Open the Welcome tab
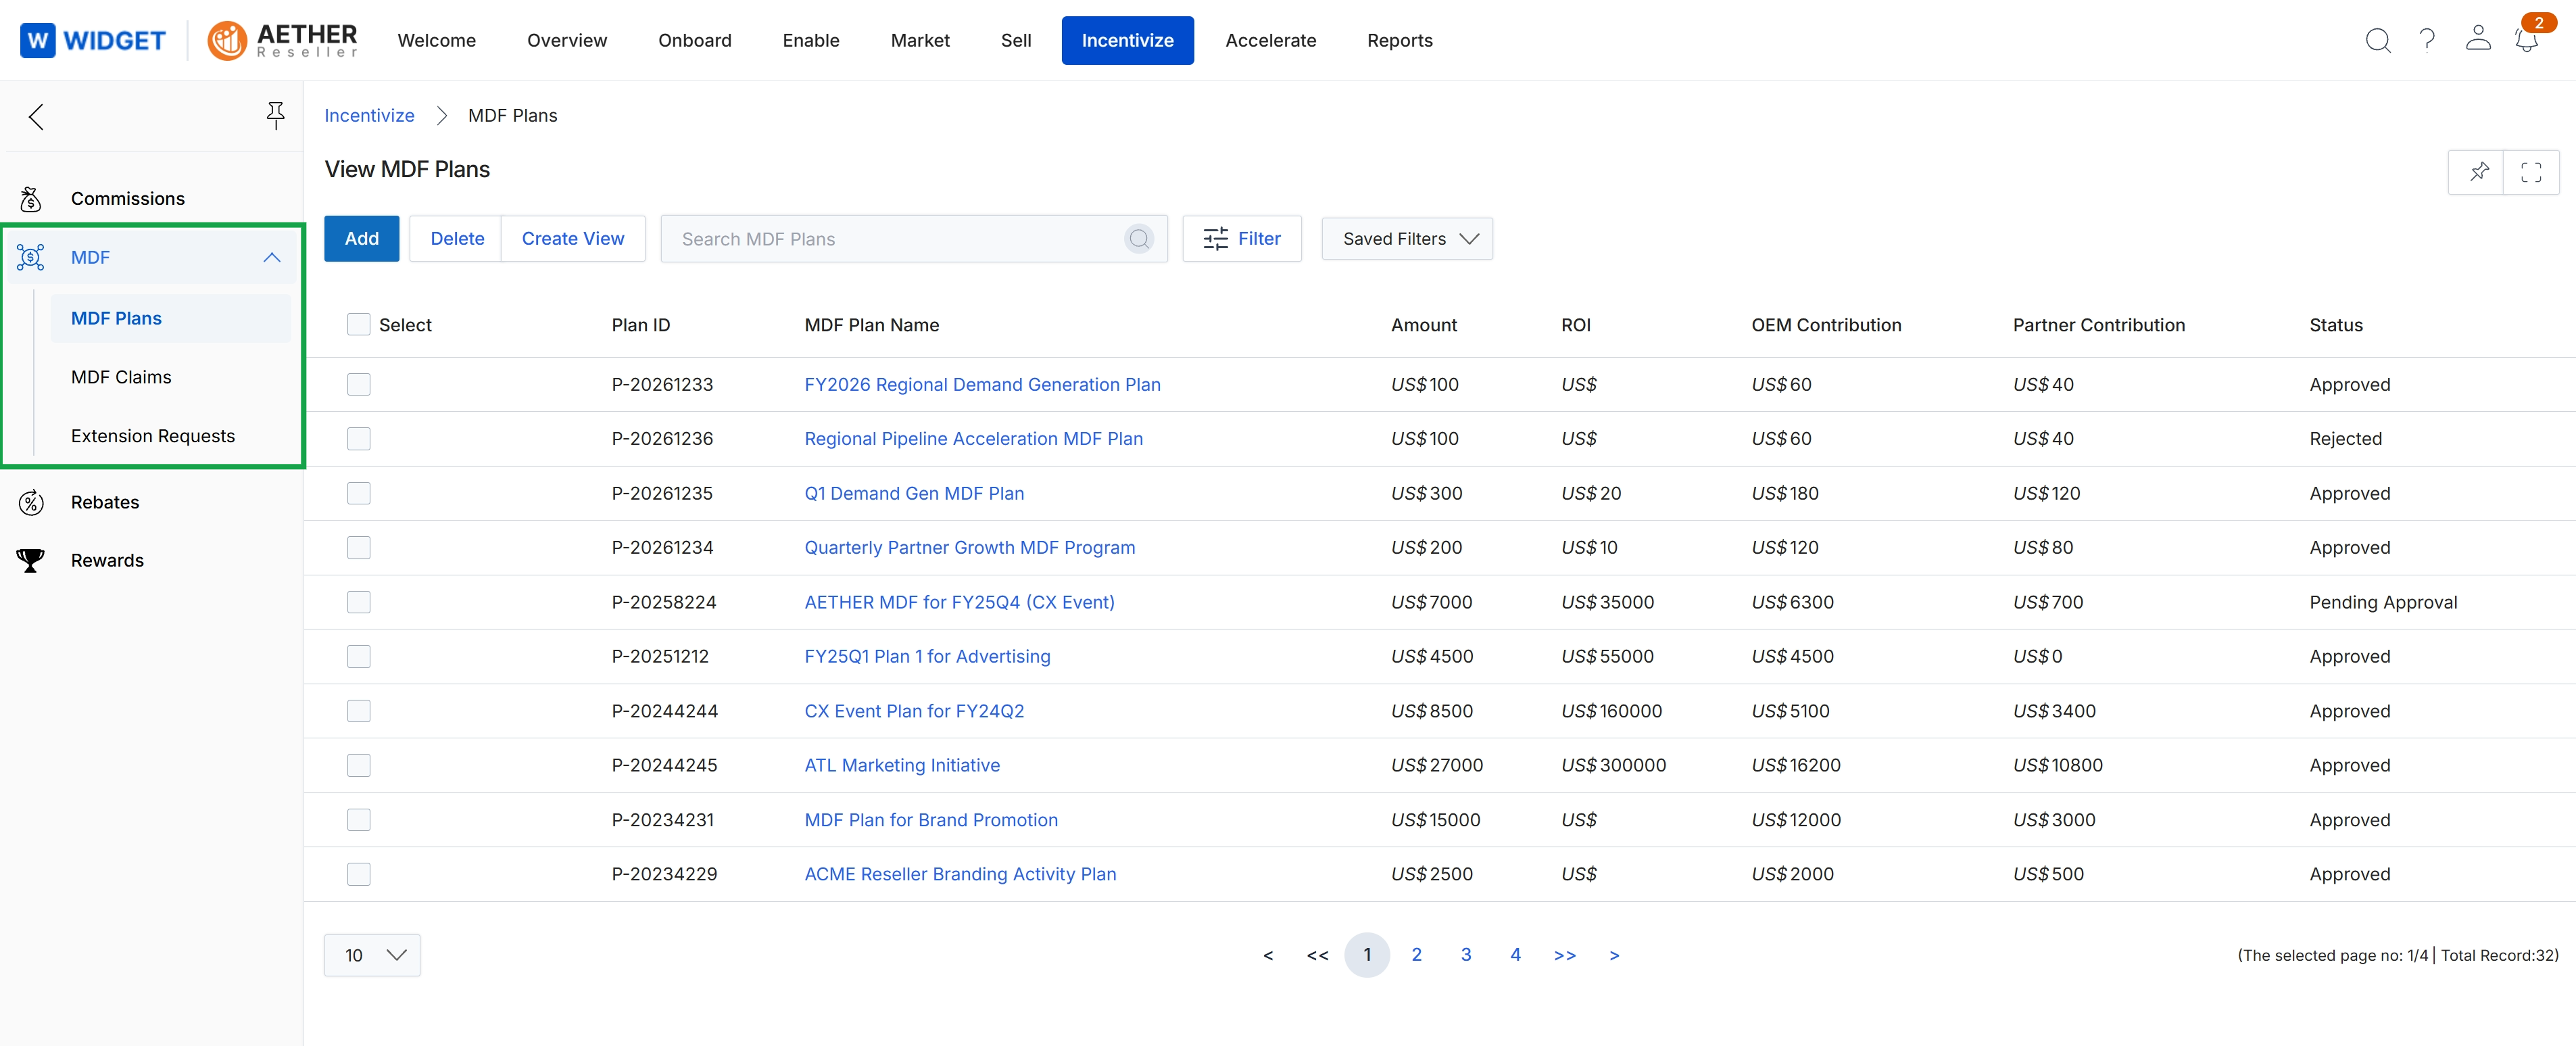Viewport: 2576px width, 1046px height. click(x=436, y=40)
